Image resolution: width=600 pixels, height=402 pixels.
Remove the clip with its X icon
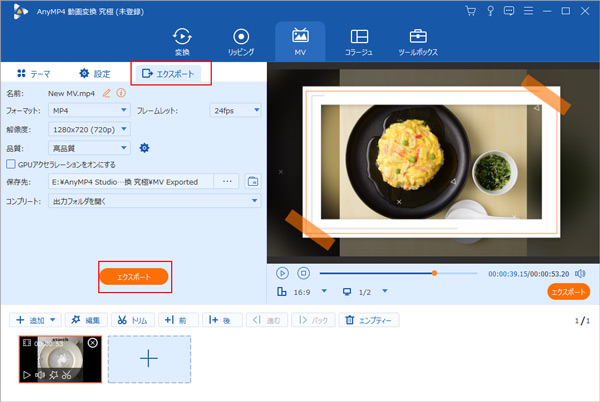[93, 343]
